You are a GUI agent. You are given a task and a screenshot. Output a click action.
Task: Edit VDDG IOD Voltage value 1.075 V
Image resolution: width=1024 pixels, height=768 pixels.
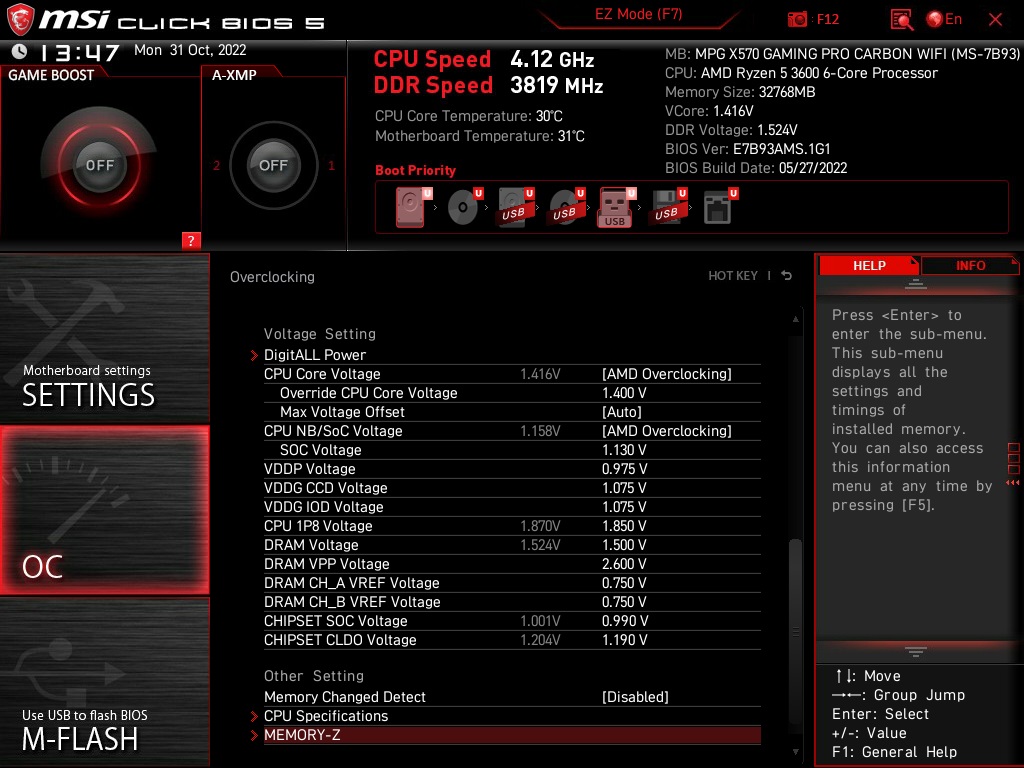tap(624, 507)
